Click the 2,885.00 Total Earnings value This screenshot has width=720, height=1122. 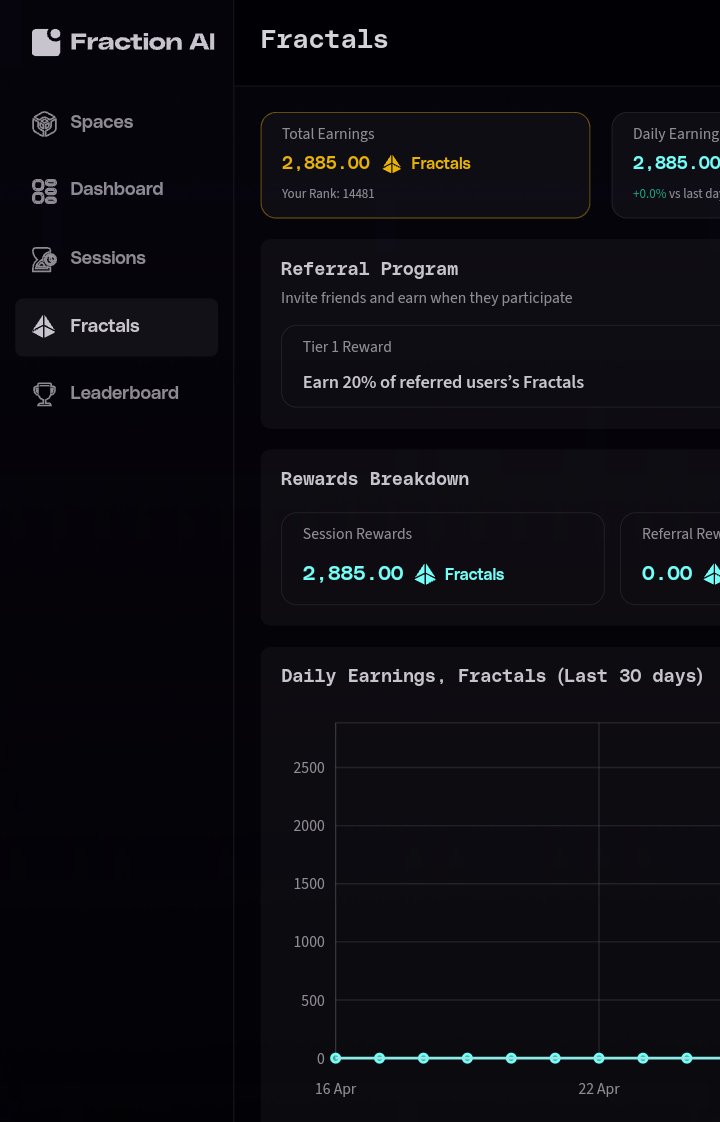tap(326, 163)
